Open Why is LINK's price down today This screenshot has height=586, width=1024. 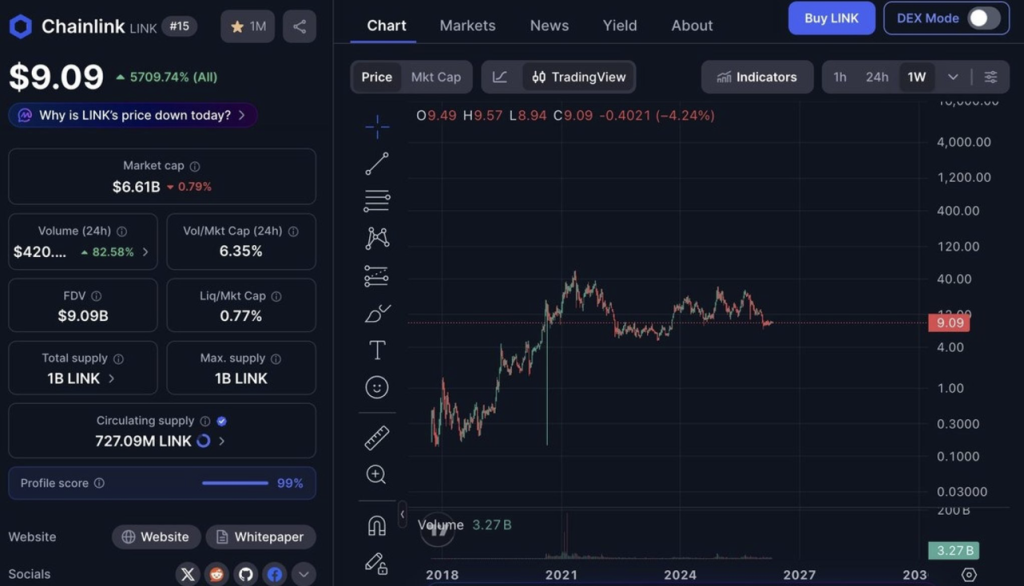click(x=133, y=116)
